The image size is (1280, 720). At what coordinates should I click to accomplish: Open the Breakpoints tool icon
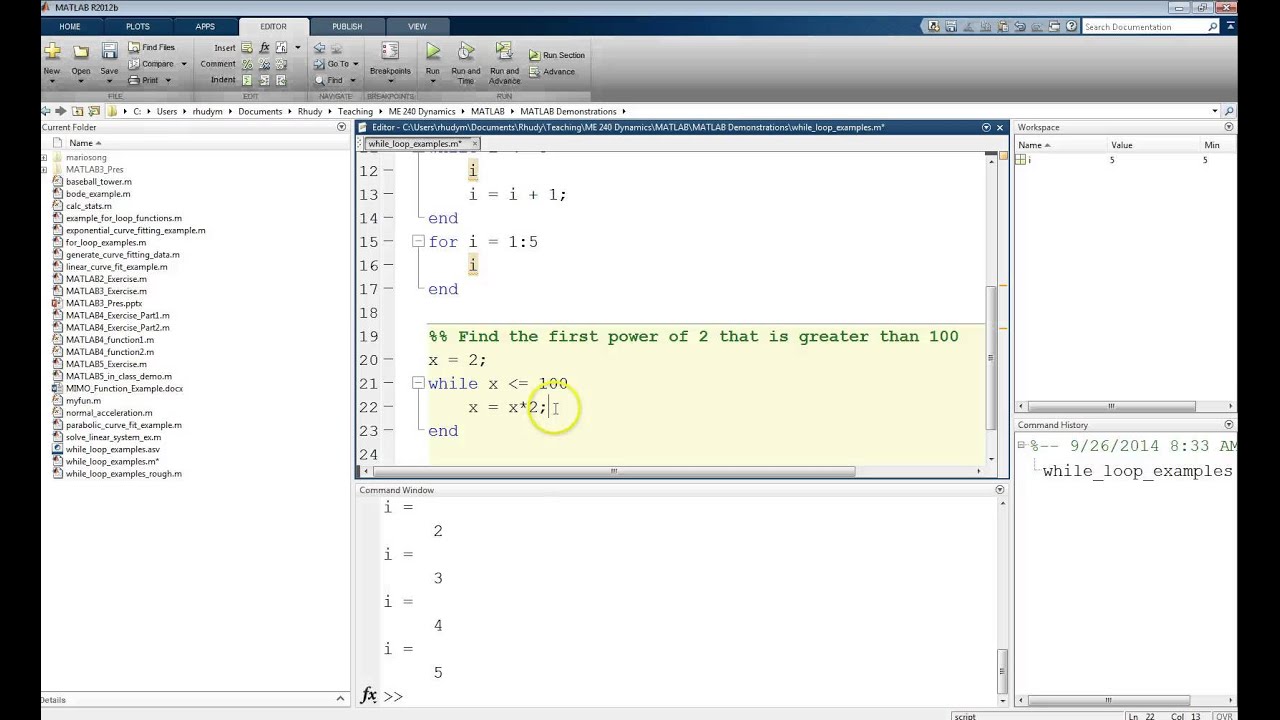pos(390,52)
